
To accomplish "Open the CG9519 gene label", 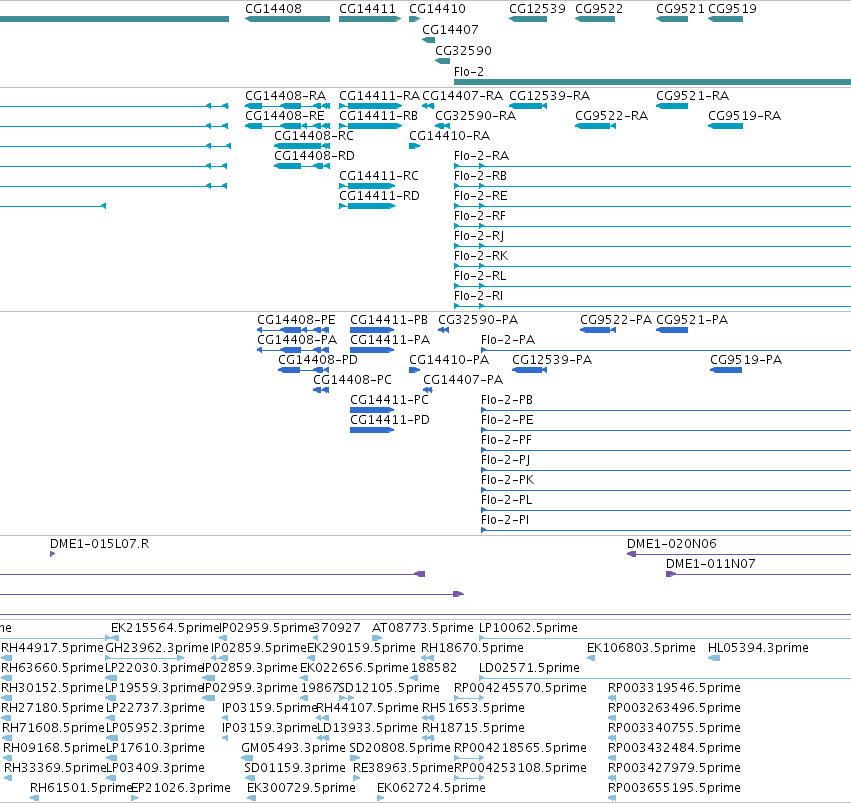I will (732, 9).
